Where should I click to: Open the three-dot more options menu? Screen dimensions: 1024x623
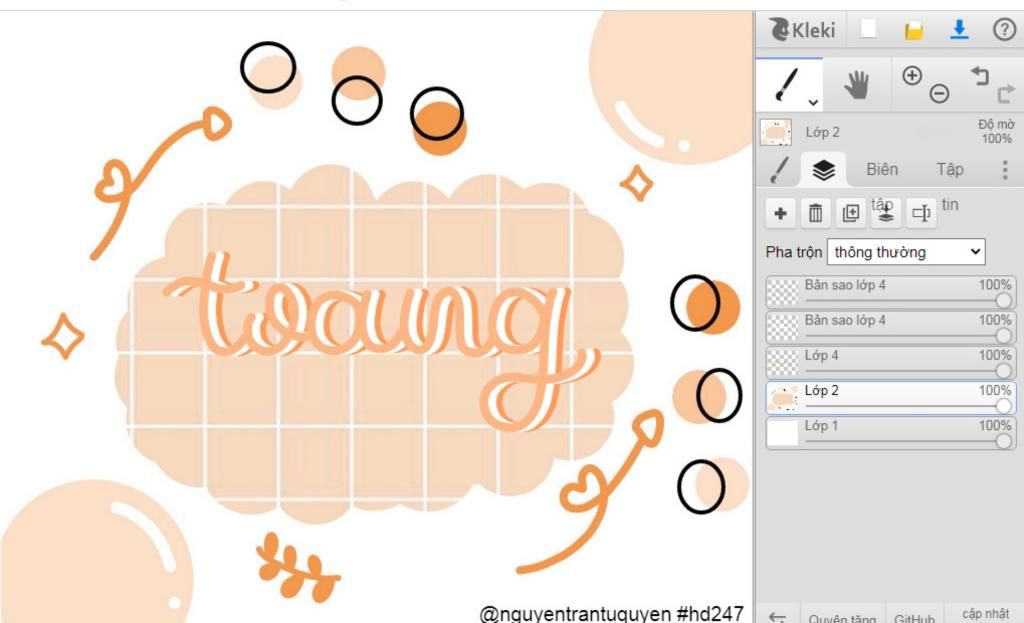coord(1004,170)
